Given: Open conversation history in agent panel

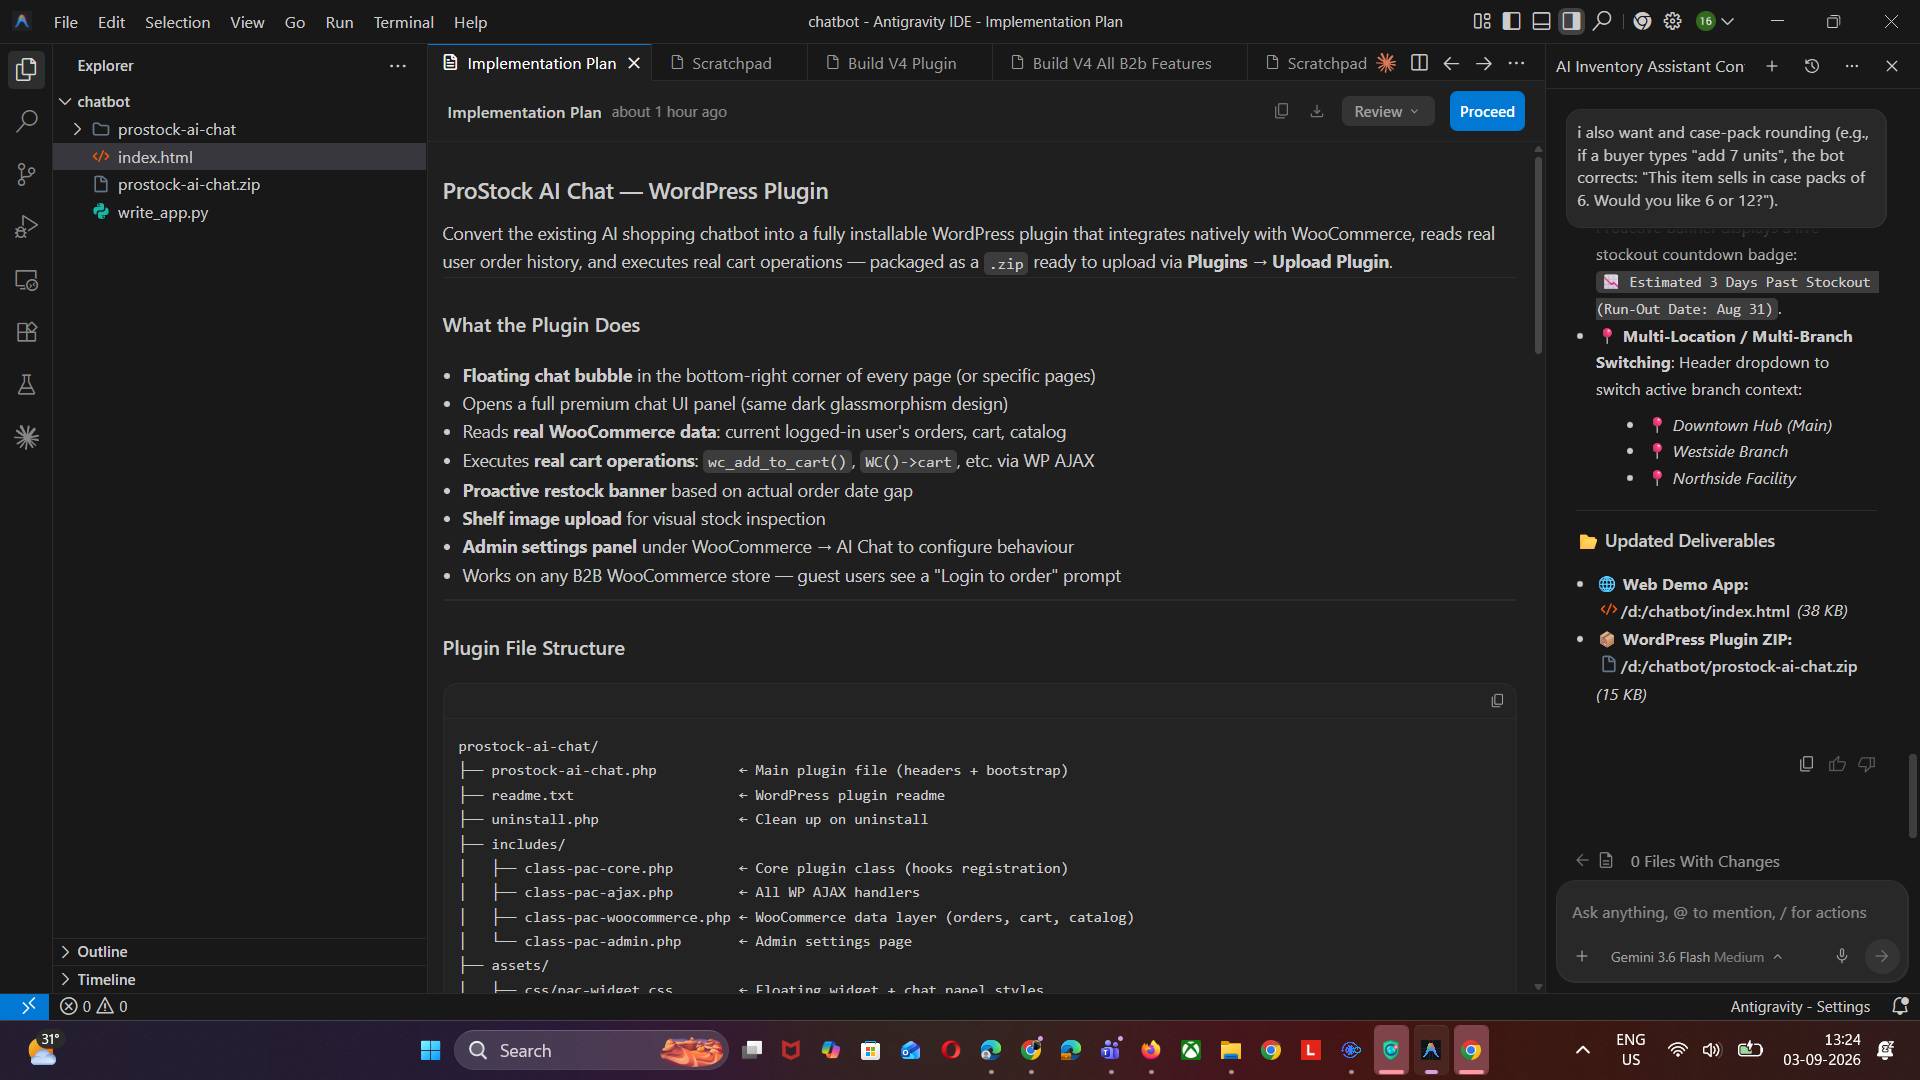Looking at the screenshot, I should (1811, 66).
